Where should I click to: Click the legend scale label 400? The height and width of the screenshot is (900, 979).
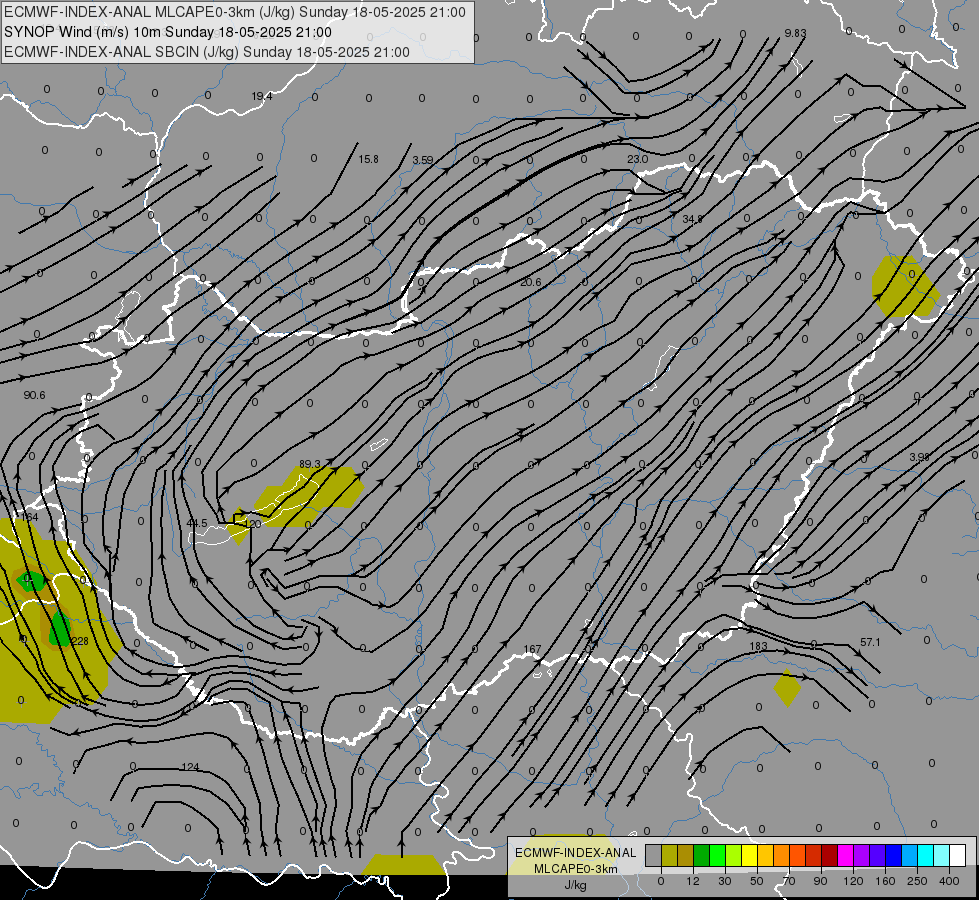tap(949, 881)
